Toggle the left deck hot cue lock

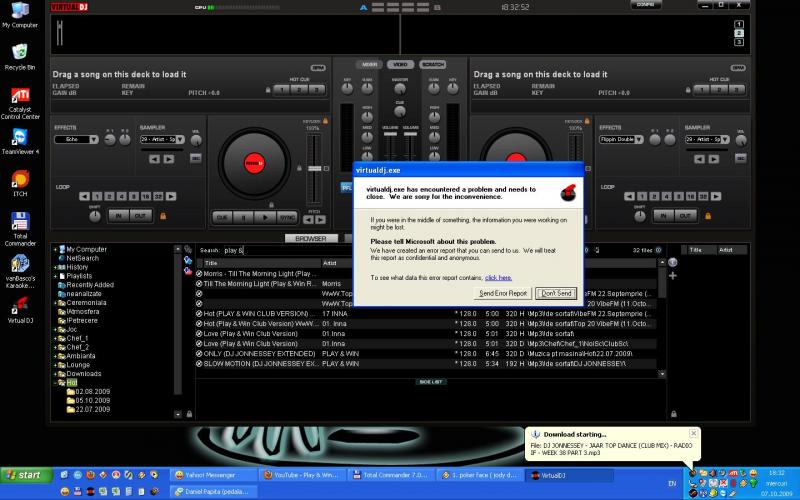point(268,90)
